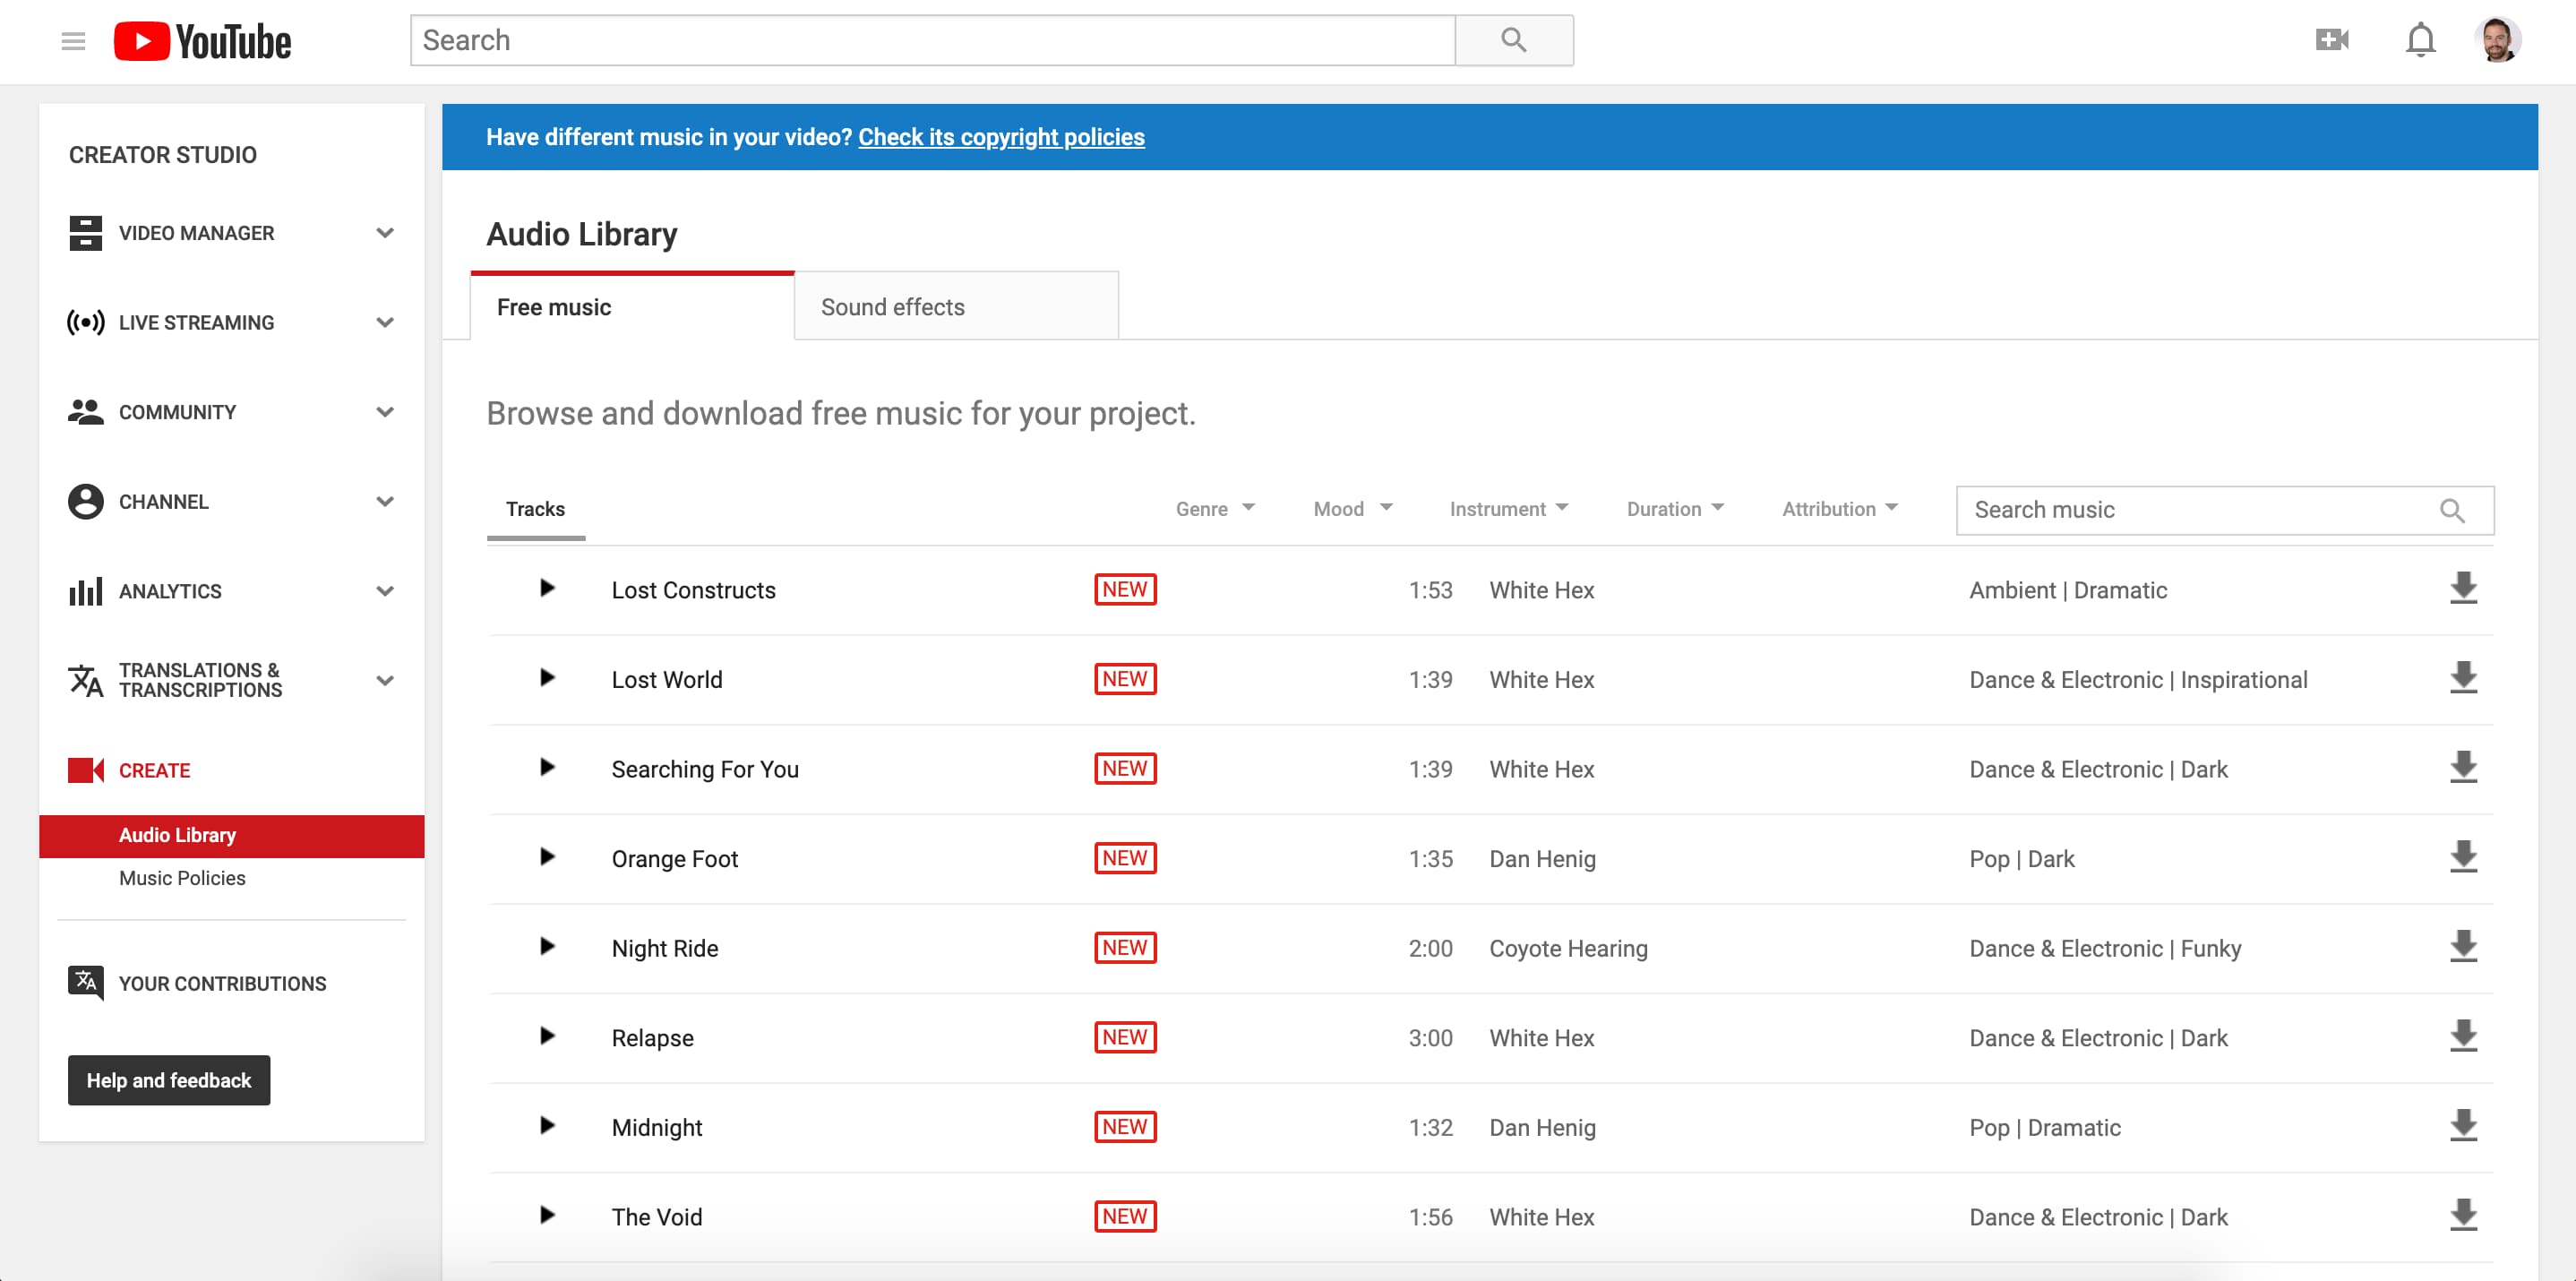Download the Orange Foot track

(2462, 857)
